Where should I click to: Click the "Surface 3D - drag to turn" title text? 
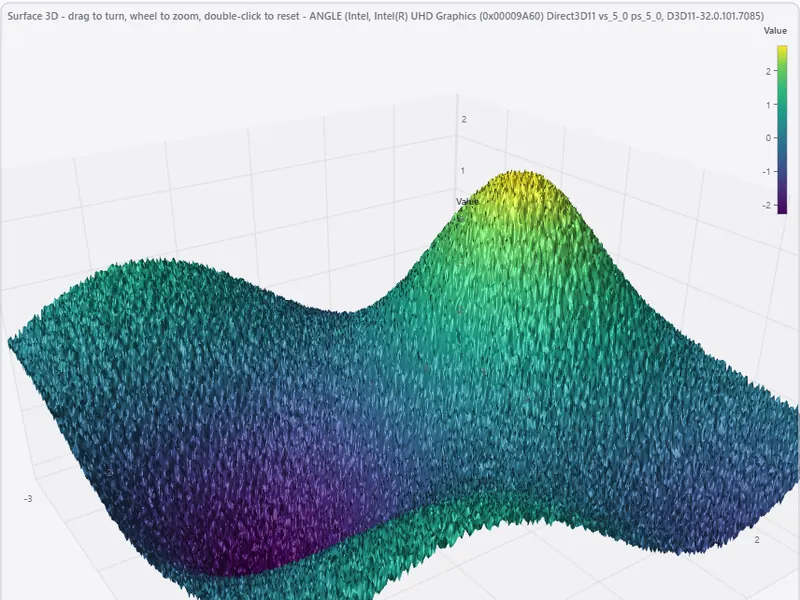pos(385,16)
